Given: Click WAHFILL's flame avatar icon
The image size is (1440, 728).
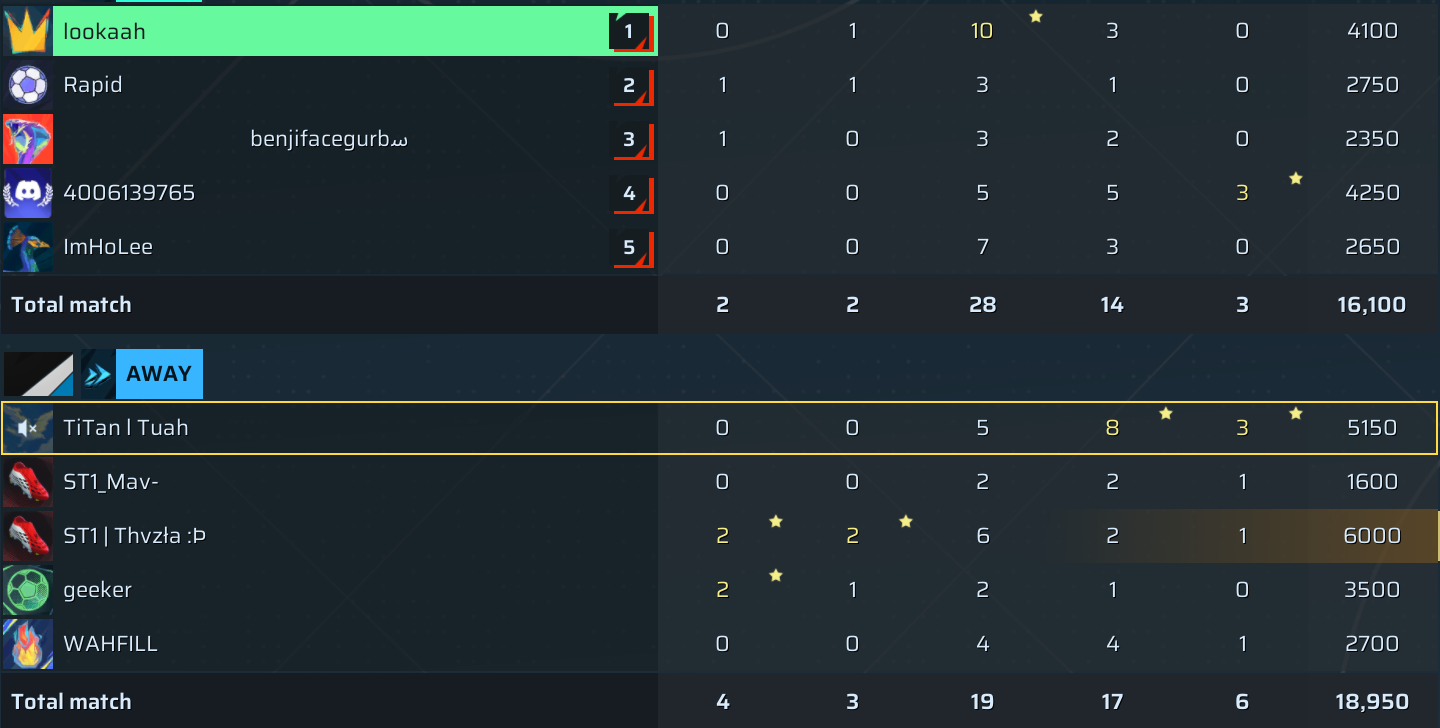Looking at the screenshot, I should coord(28,644).
